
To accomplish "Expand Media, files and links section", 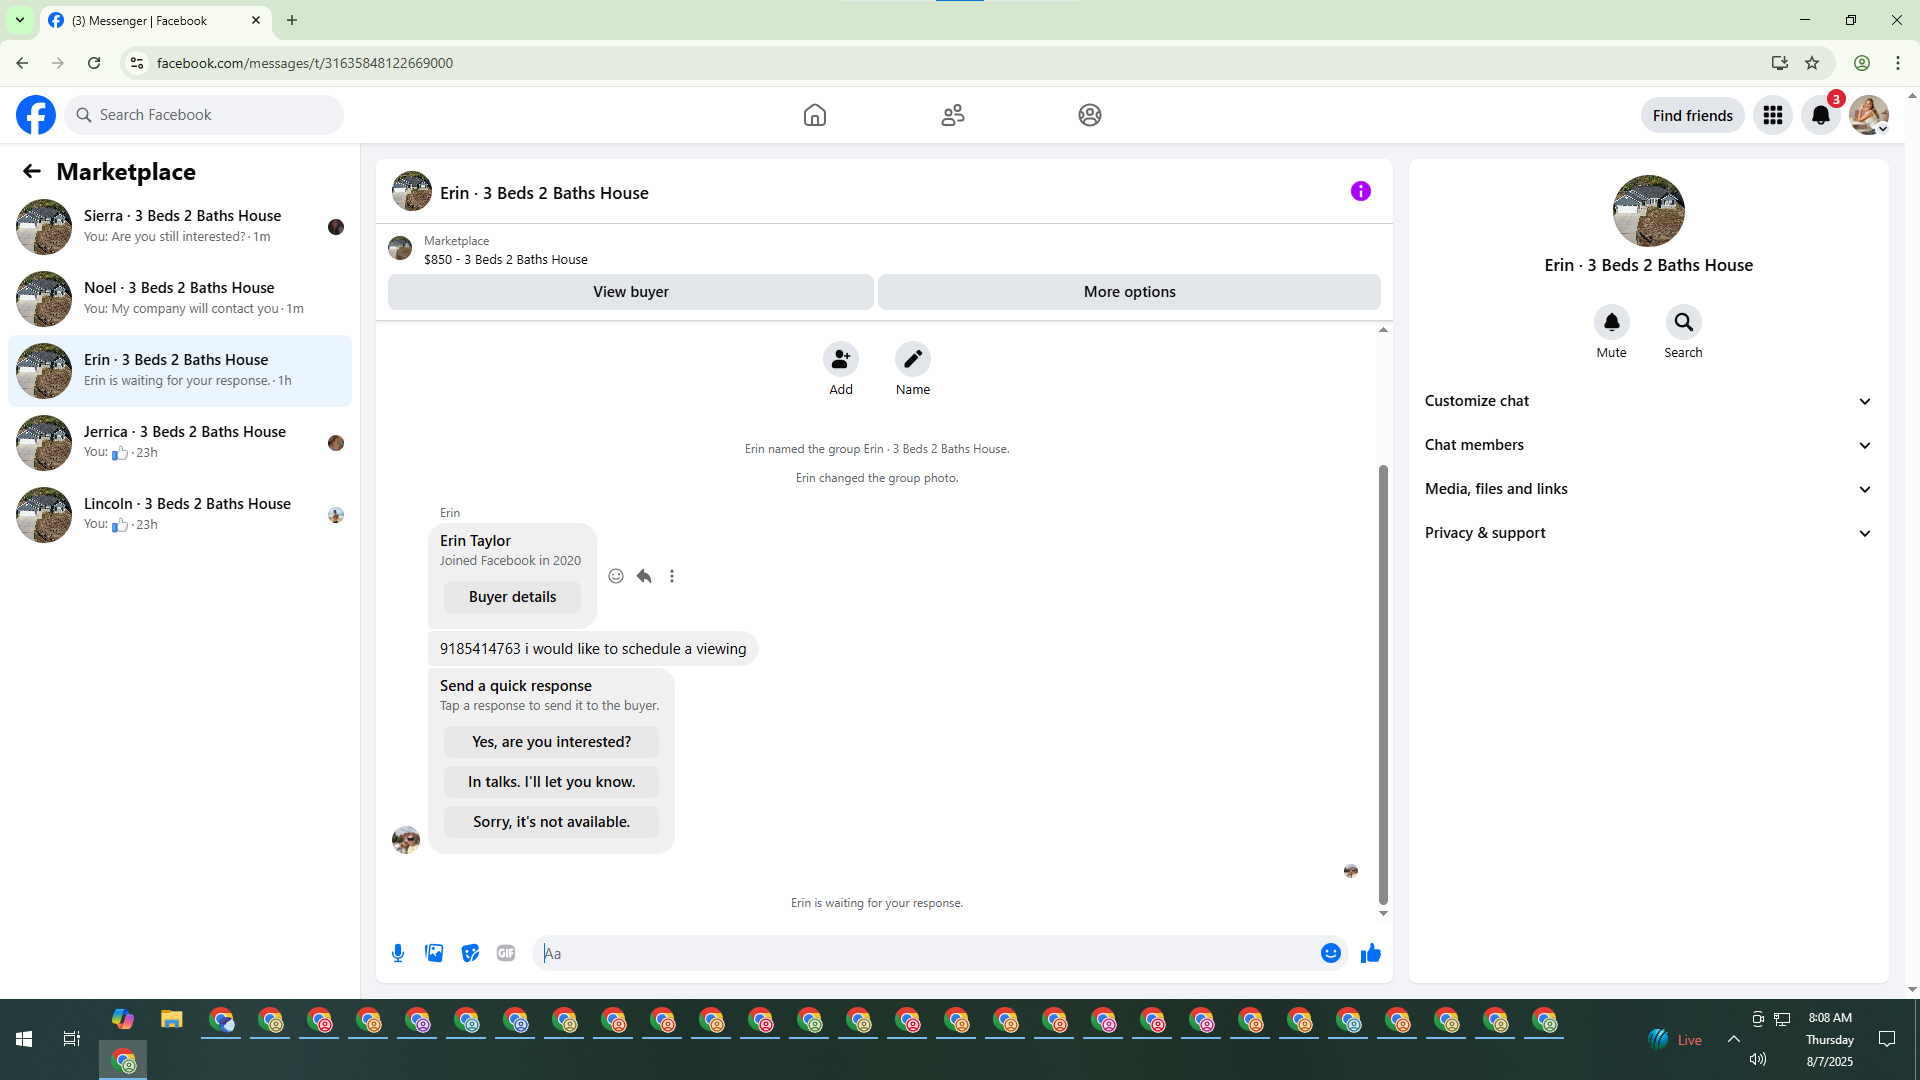I will click(x=1648, y=489).
